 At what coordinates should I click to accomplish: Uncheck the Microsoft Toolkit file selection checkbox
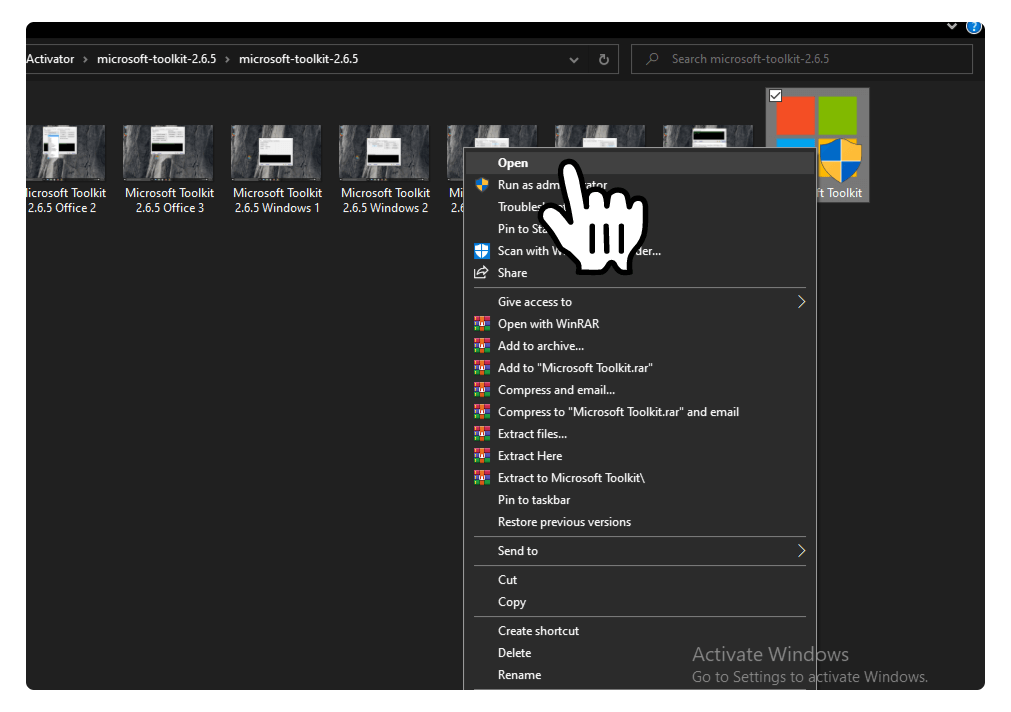[x=776, y=96]
